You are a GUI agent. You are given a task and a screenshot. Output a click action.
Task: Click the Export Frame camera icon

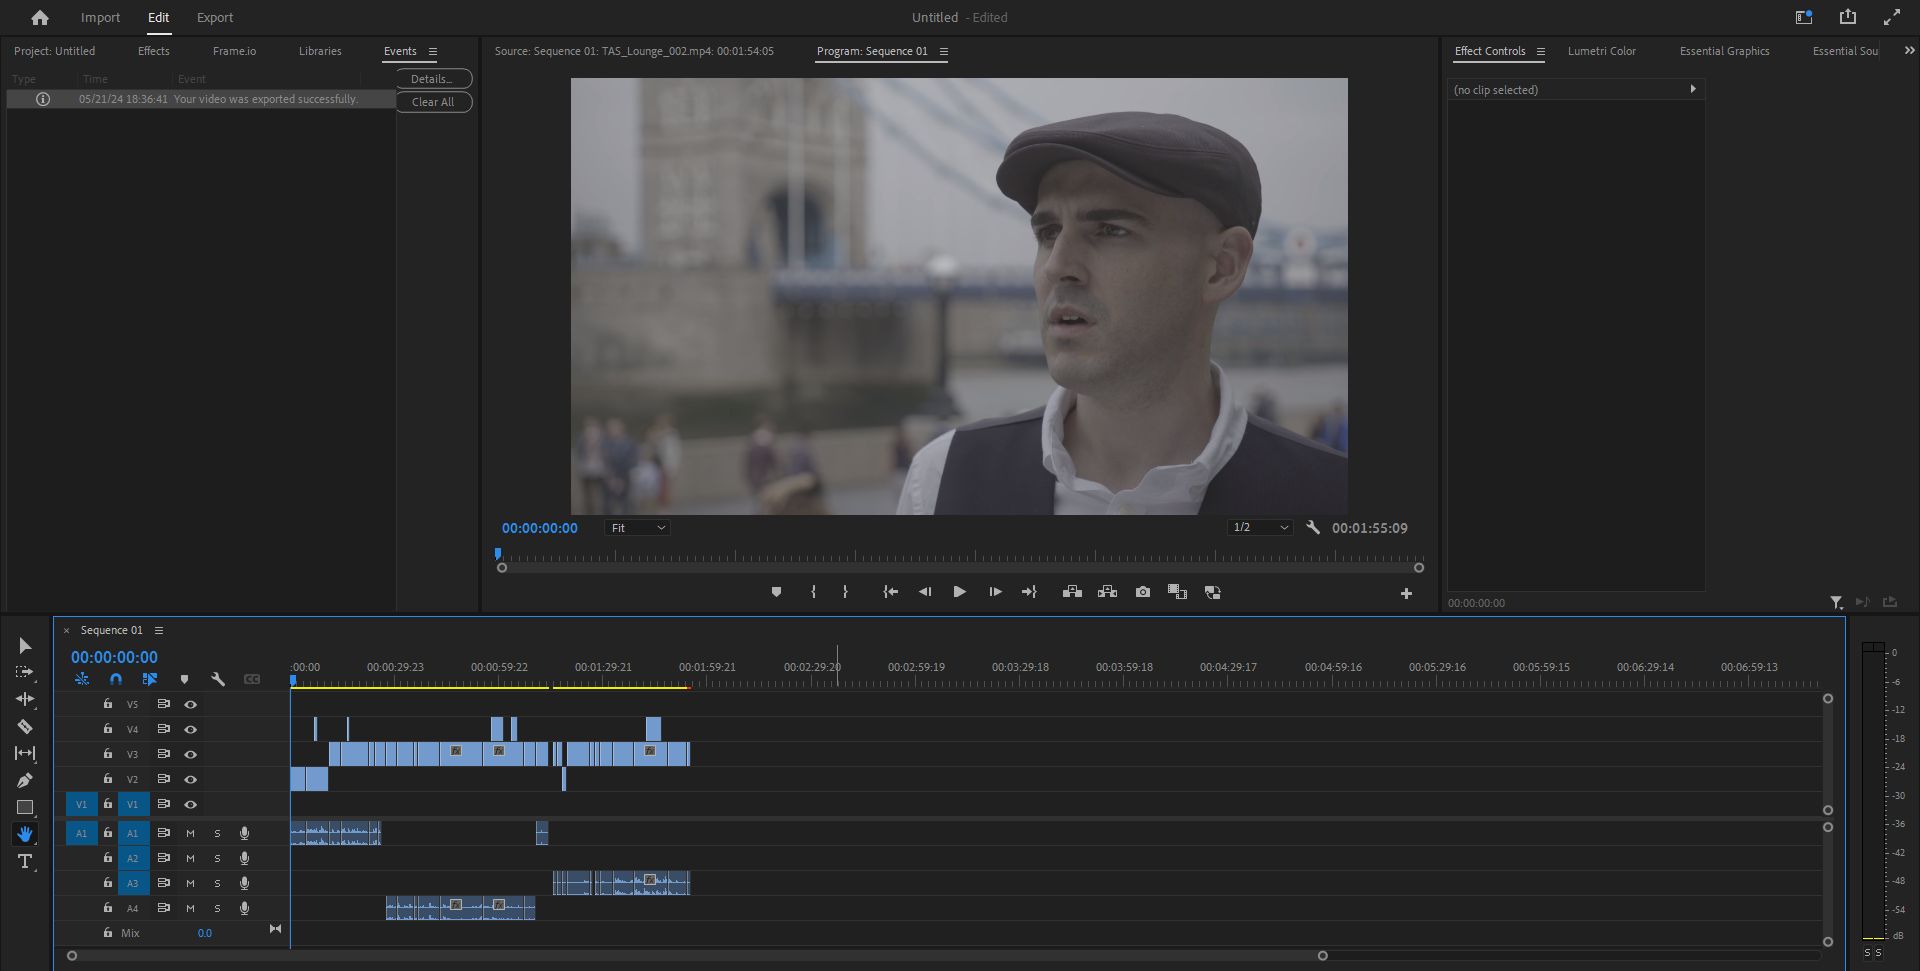point(1142,592)
